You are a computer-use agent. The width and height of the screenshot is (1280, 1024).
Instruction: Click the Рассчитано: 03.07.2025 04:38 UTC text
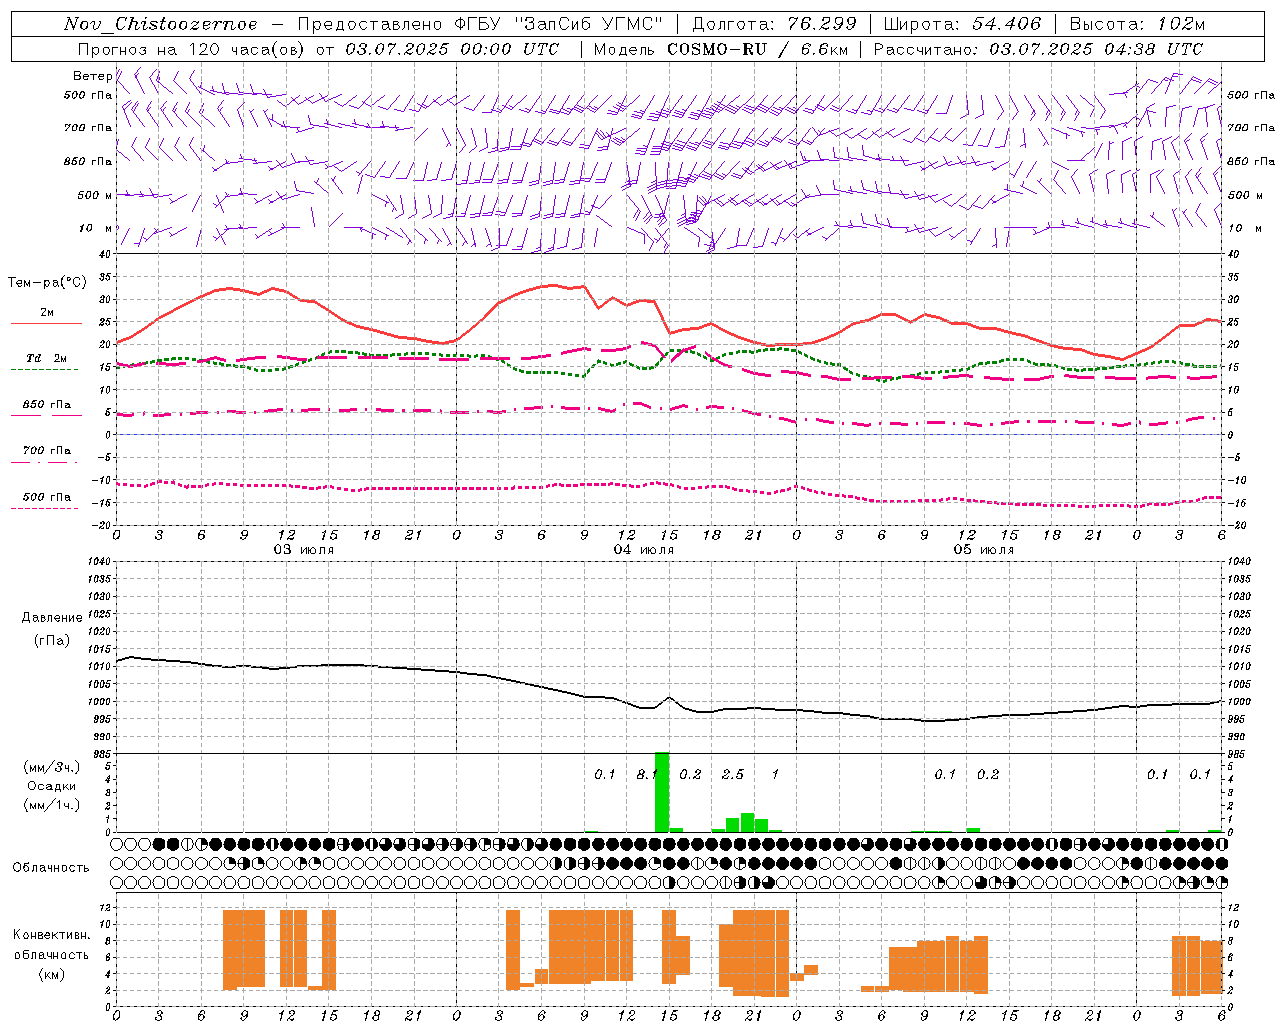pos(1038,49)
